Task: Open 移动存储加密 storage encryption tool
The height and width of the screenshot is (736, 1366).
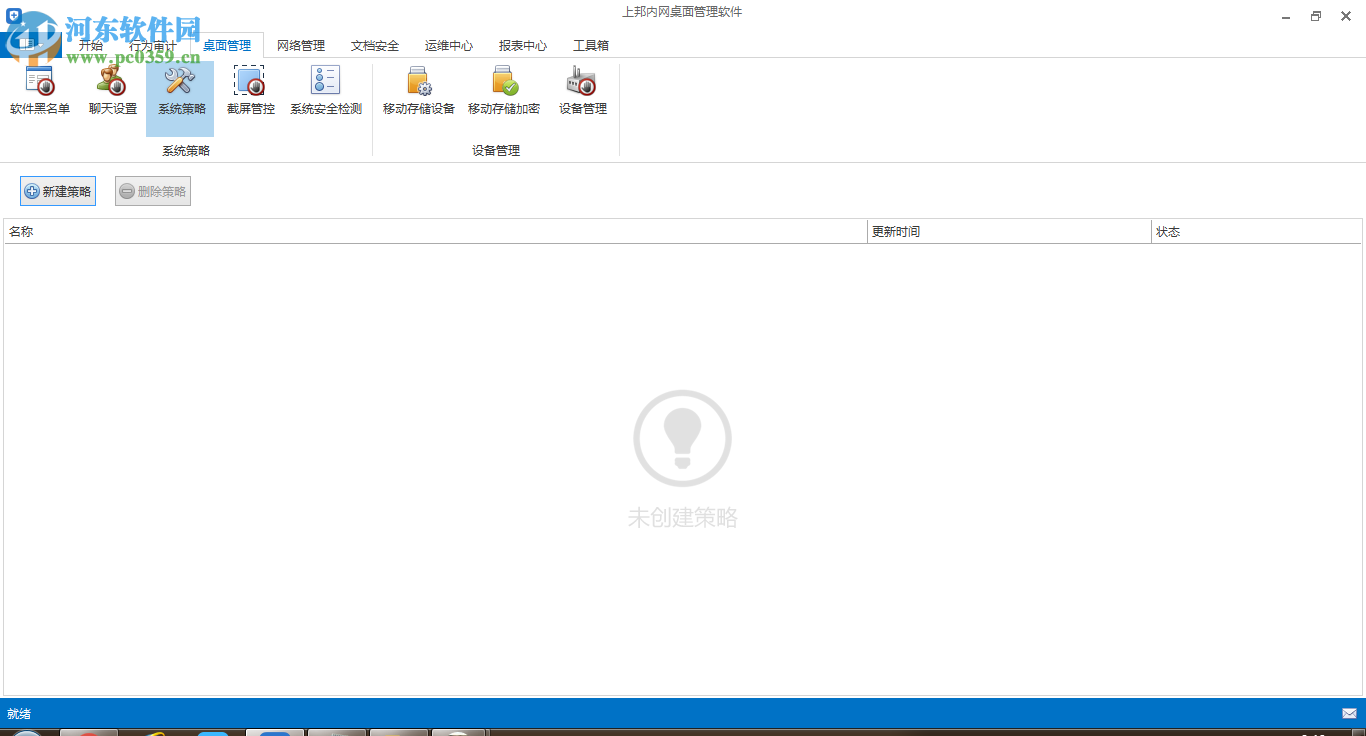Action: click(504, 88)
